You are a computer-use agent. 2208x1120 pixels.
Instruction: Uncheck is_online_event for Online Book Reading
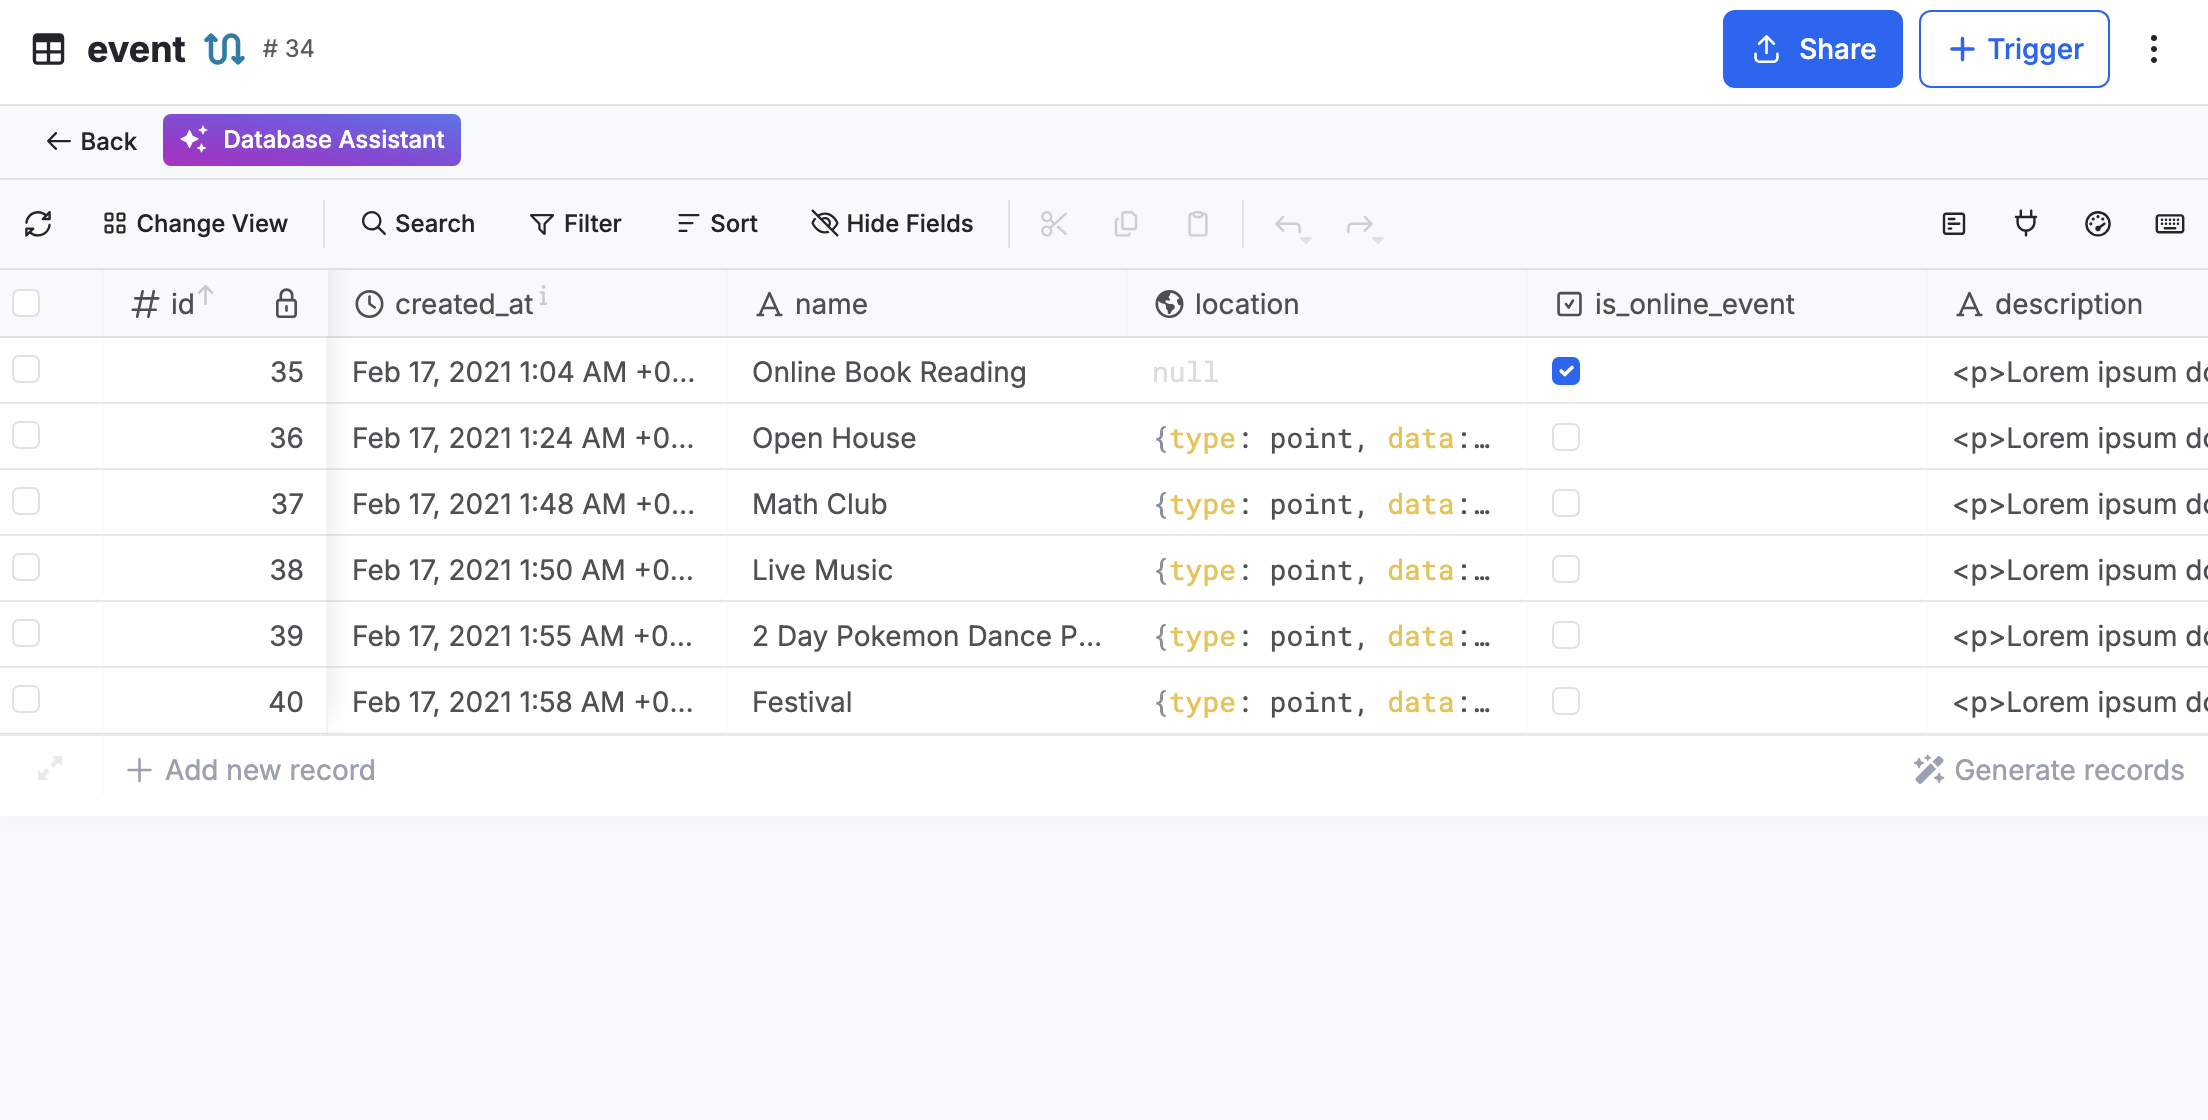(1566, 371)
